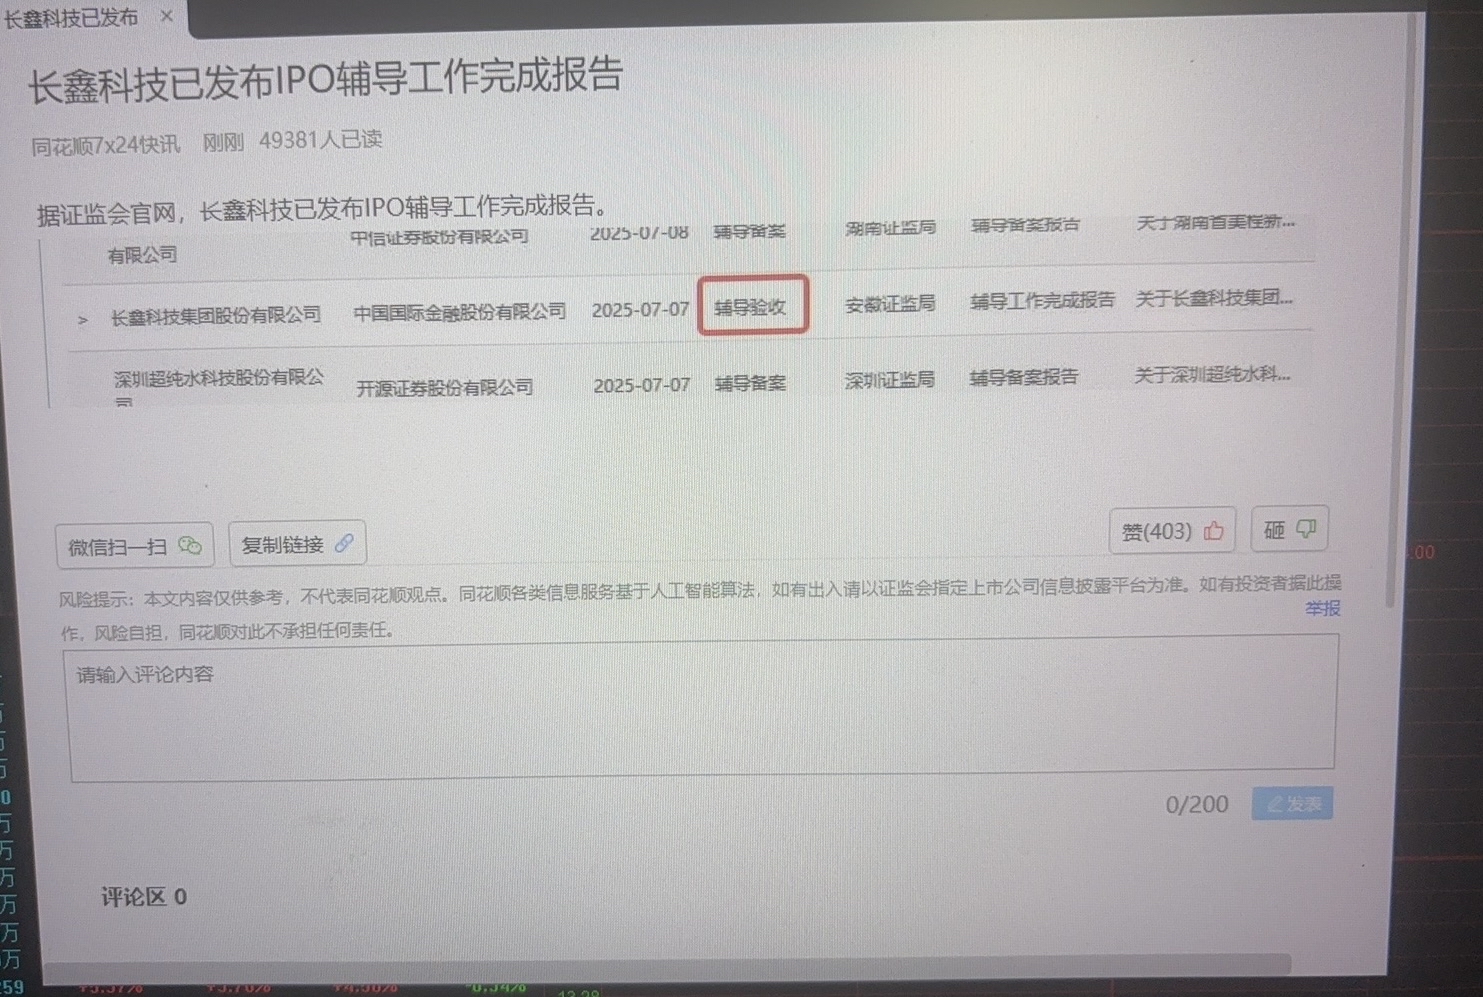Viewport: 1483px width, 997px height.
Task: Click 安徽证监局 cell
Action: point(890,304)
